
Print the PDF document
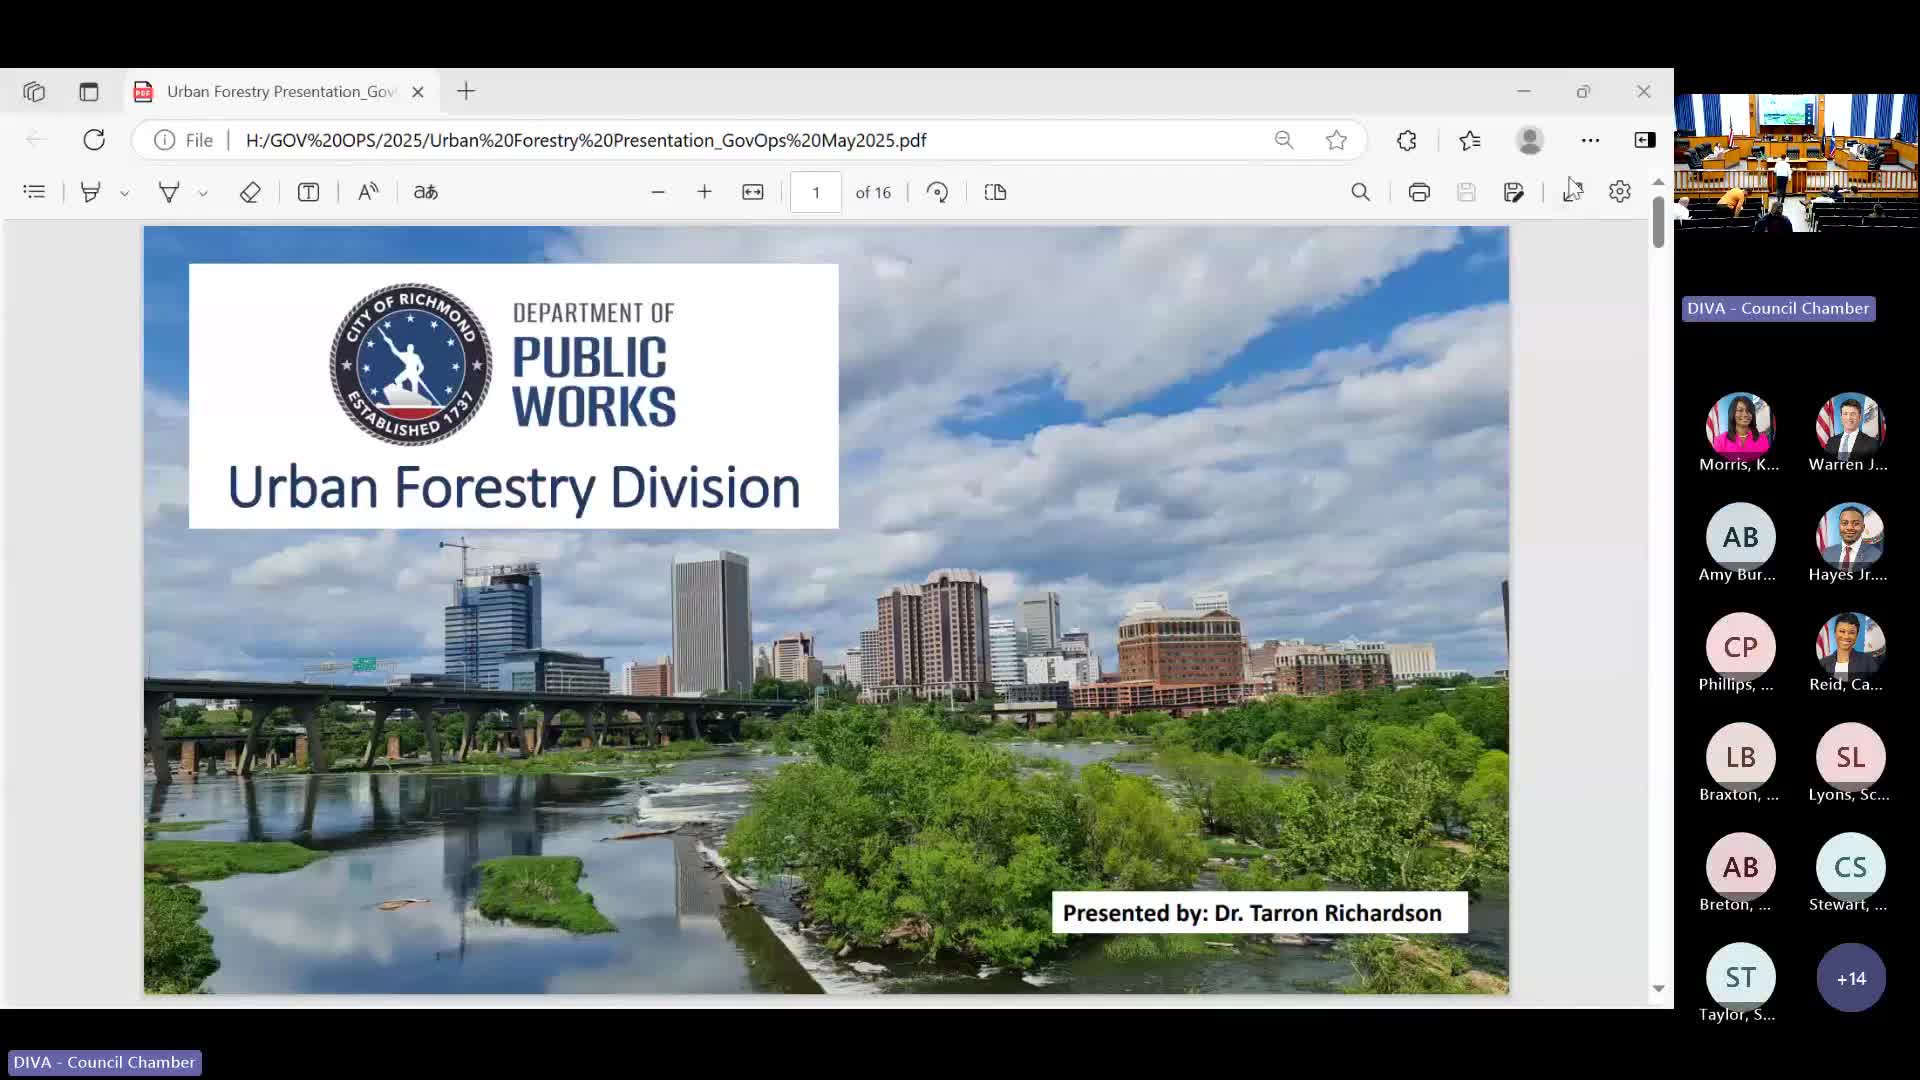click(1418, 192)
